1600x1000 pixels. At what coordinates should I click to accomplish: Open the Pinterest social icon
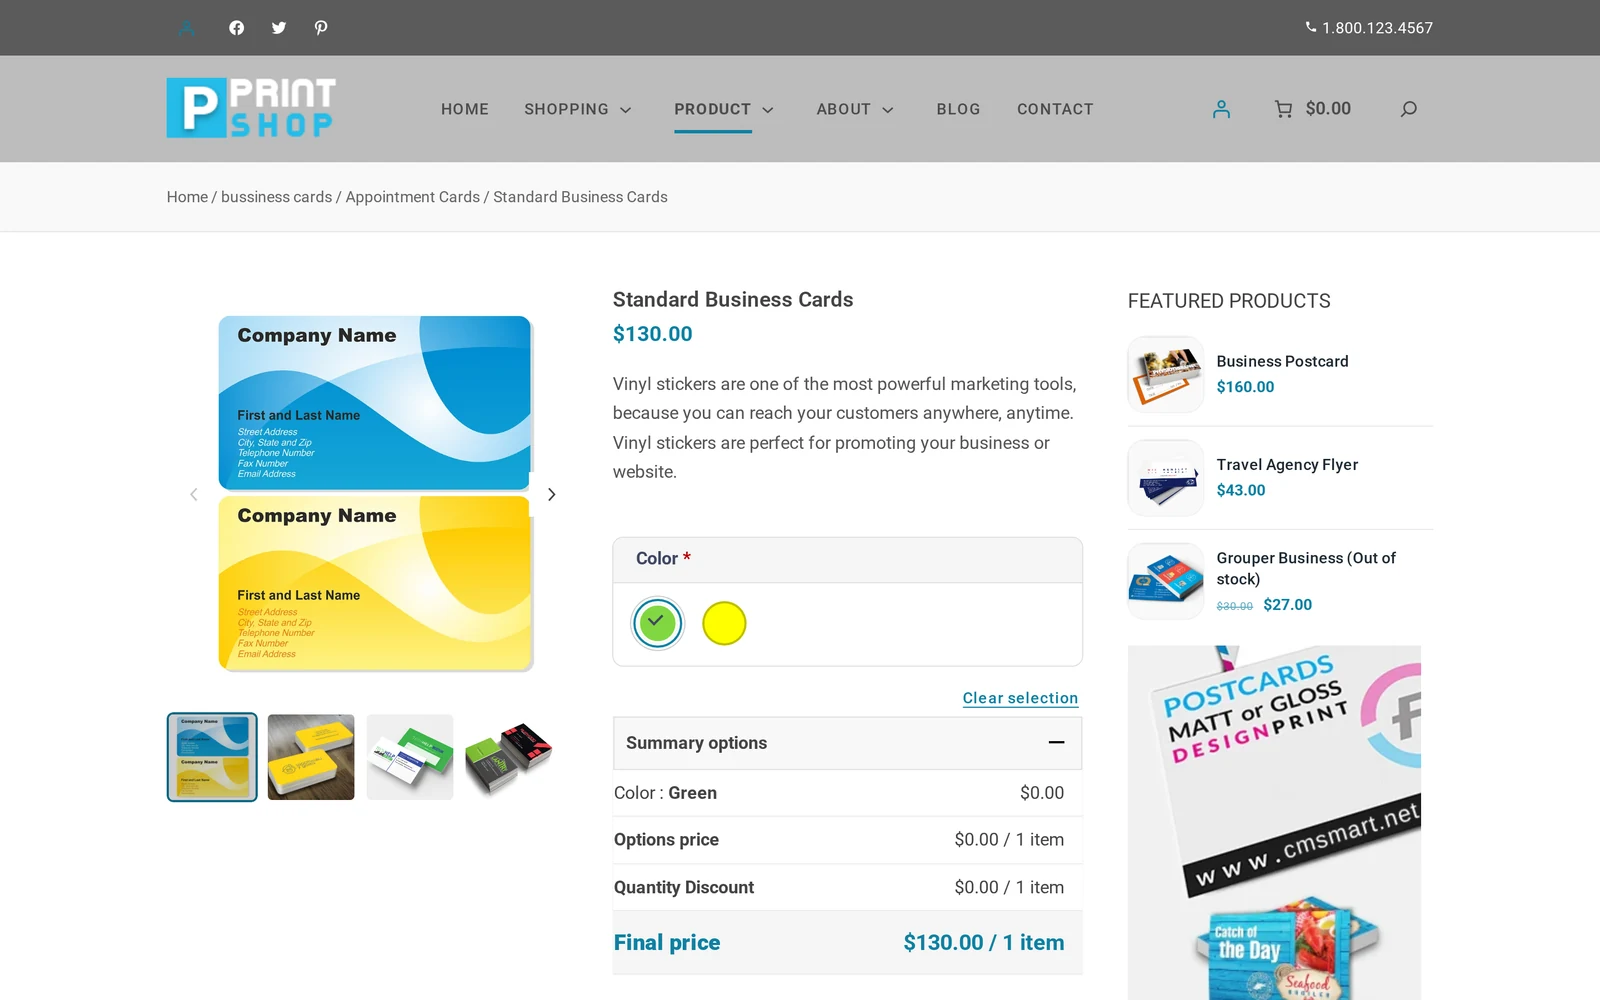click(x=321, y=28)
